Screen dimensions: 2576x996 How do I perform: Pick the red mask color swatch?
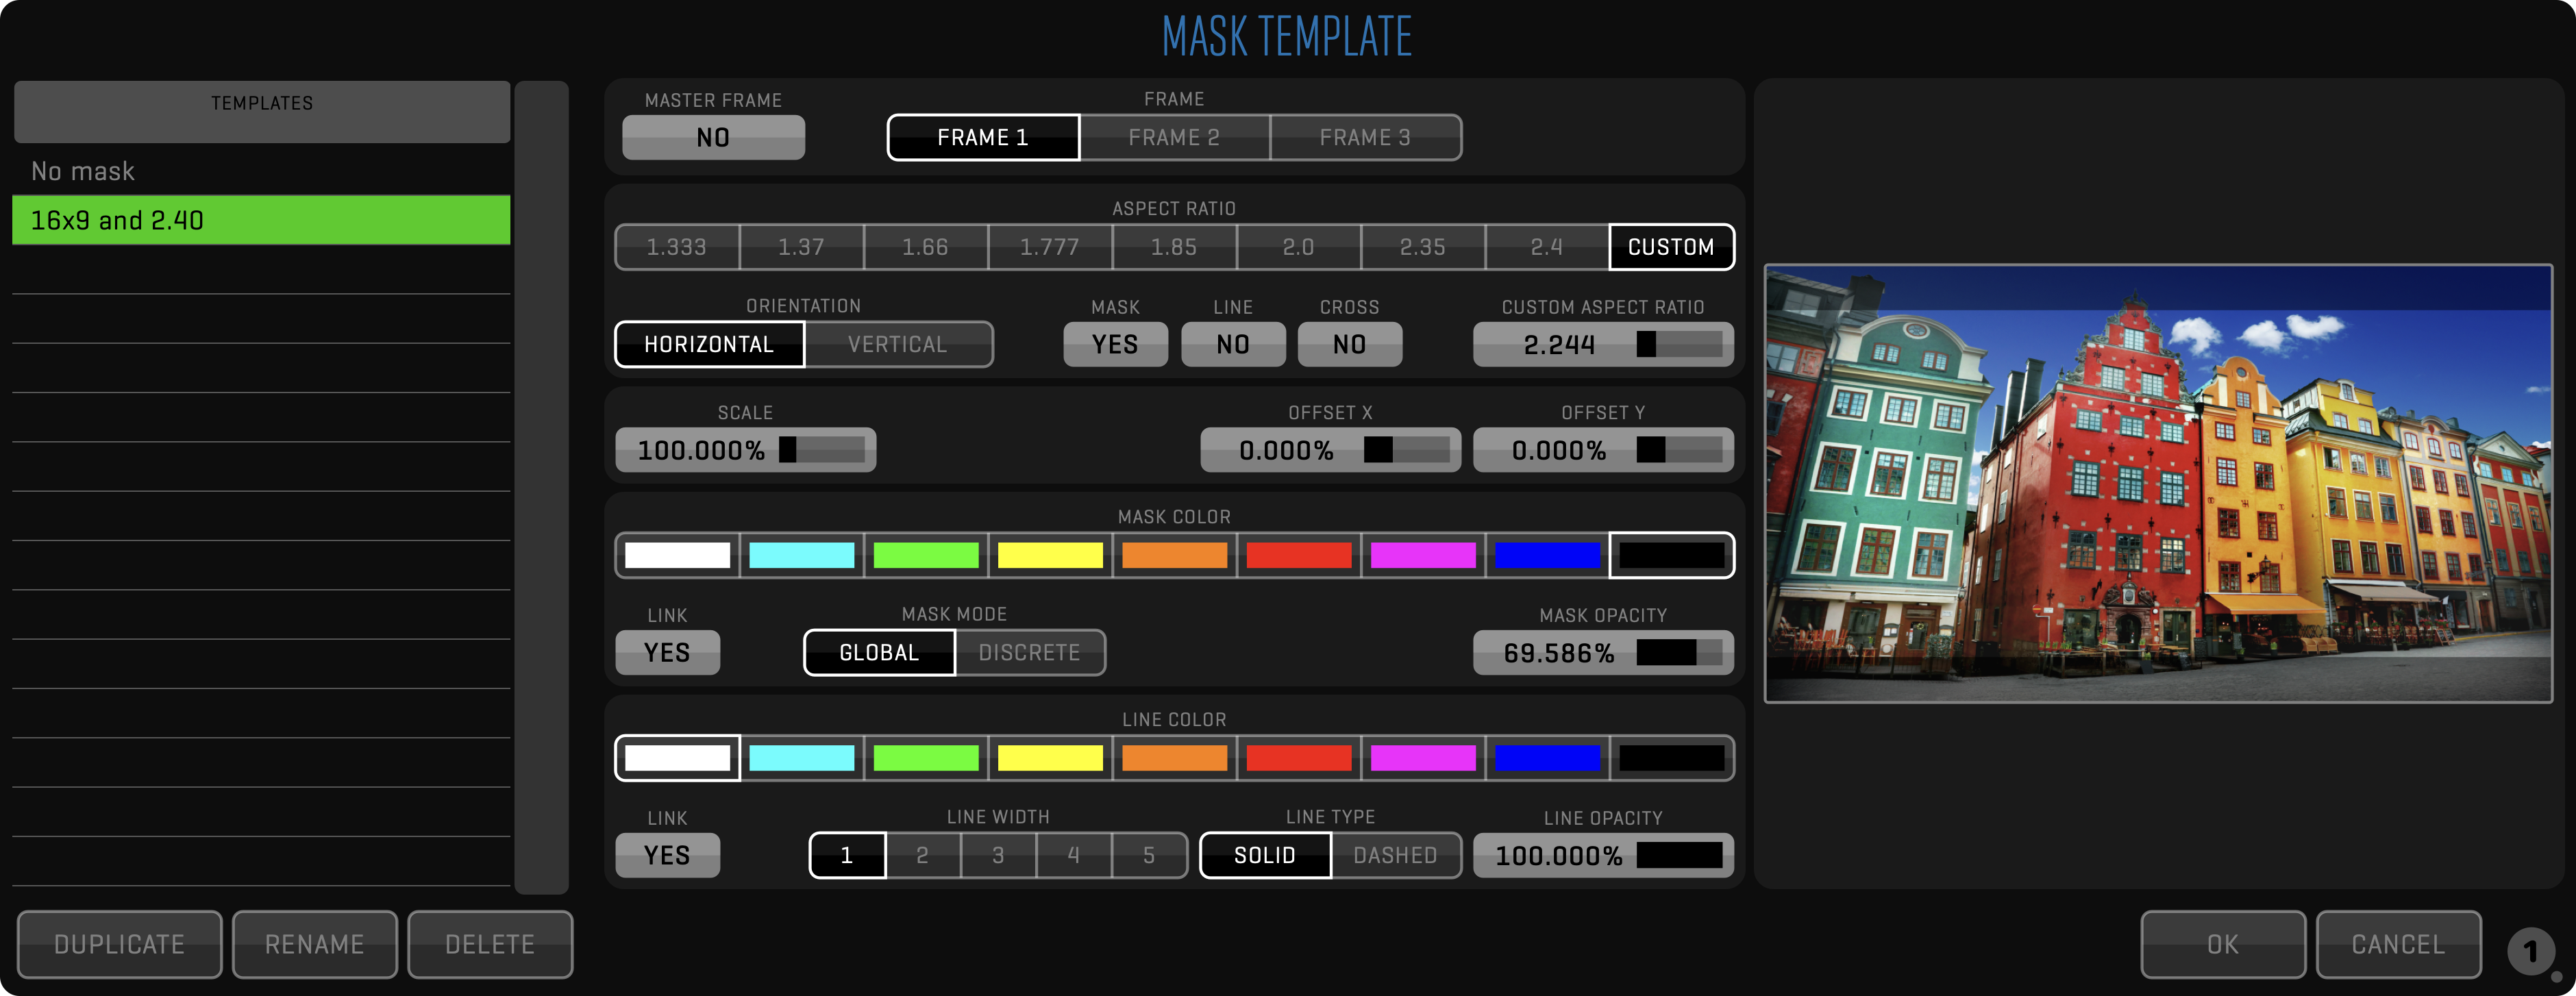click(x=1298, y=555)
